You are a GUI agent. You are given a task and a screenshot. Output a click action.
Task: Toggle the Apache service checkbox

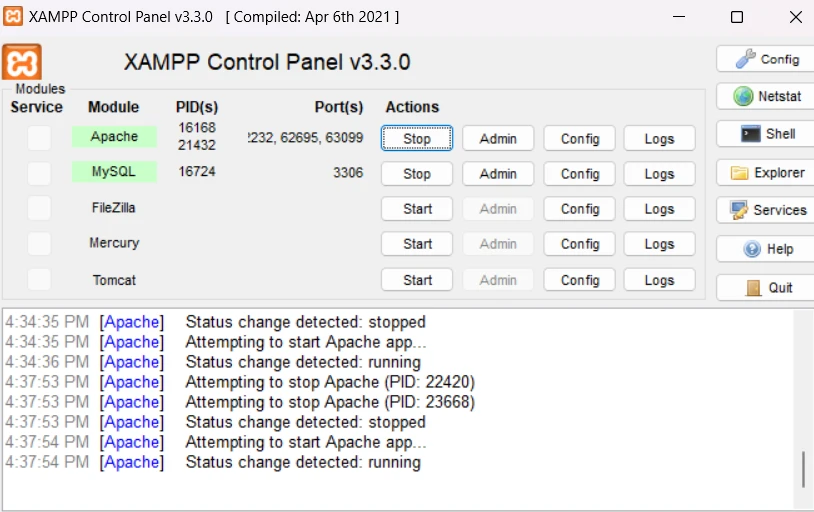point(39,138)
